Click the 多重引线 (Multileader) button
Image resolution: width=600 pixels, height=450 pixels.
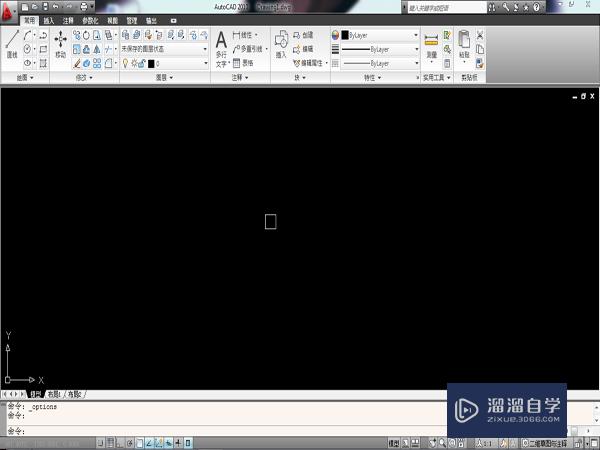coord(250,49)
